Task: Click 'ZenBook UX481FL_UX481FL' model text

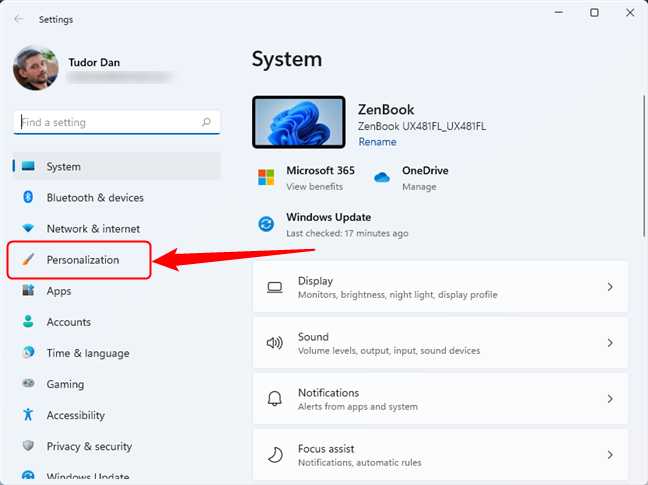Action: click(x=422, y=126)
